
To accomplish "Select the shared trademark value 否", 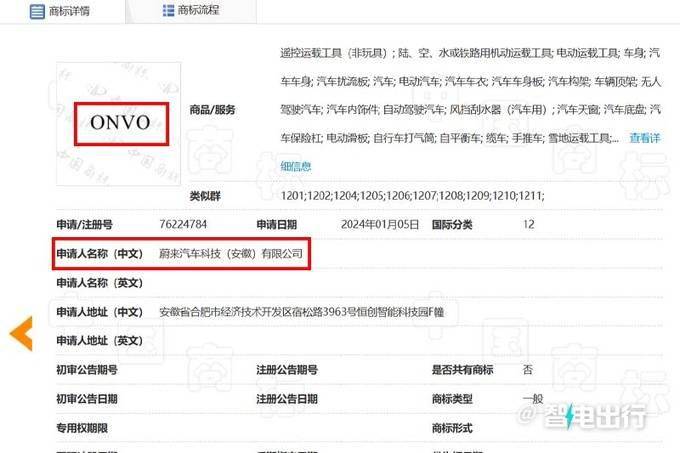I will [528, 369].
